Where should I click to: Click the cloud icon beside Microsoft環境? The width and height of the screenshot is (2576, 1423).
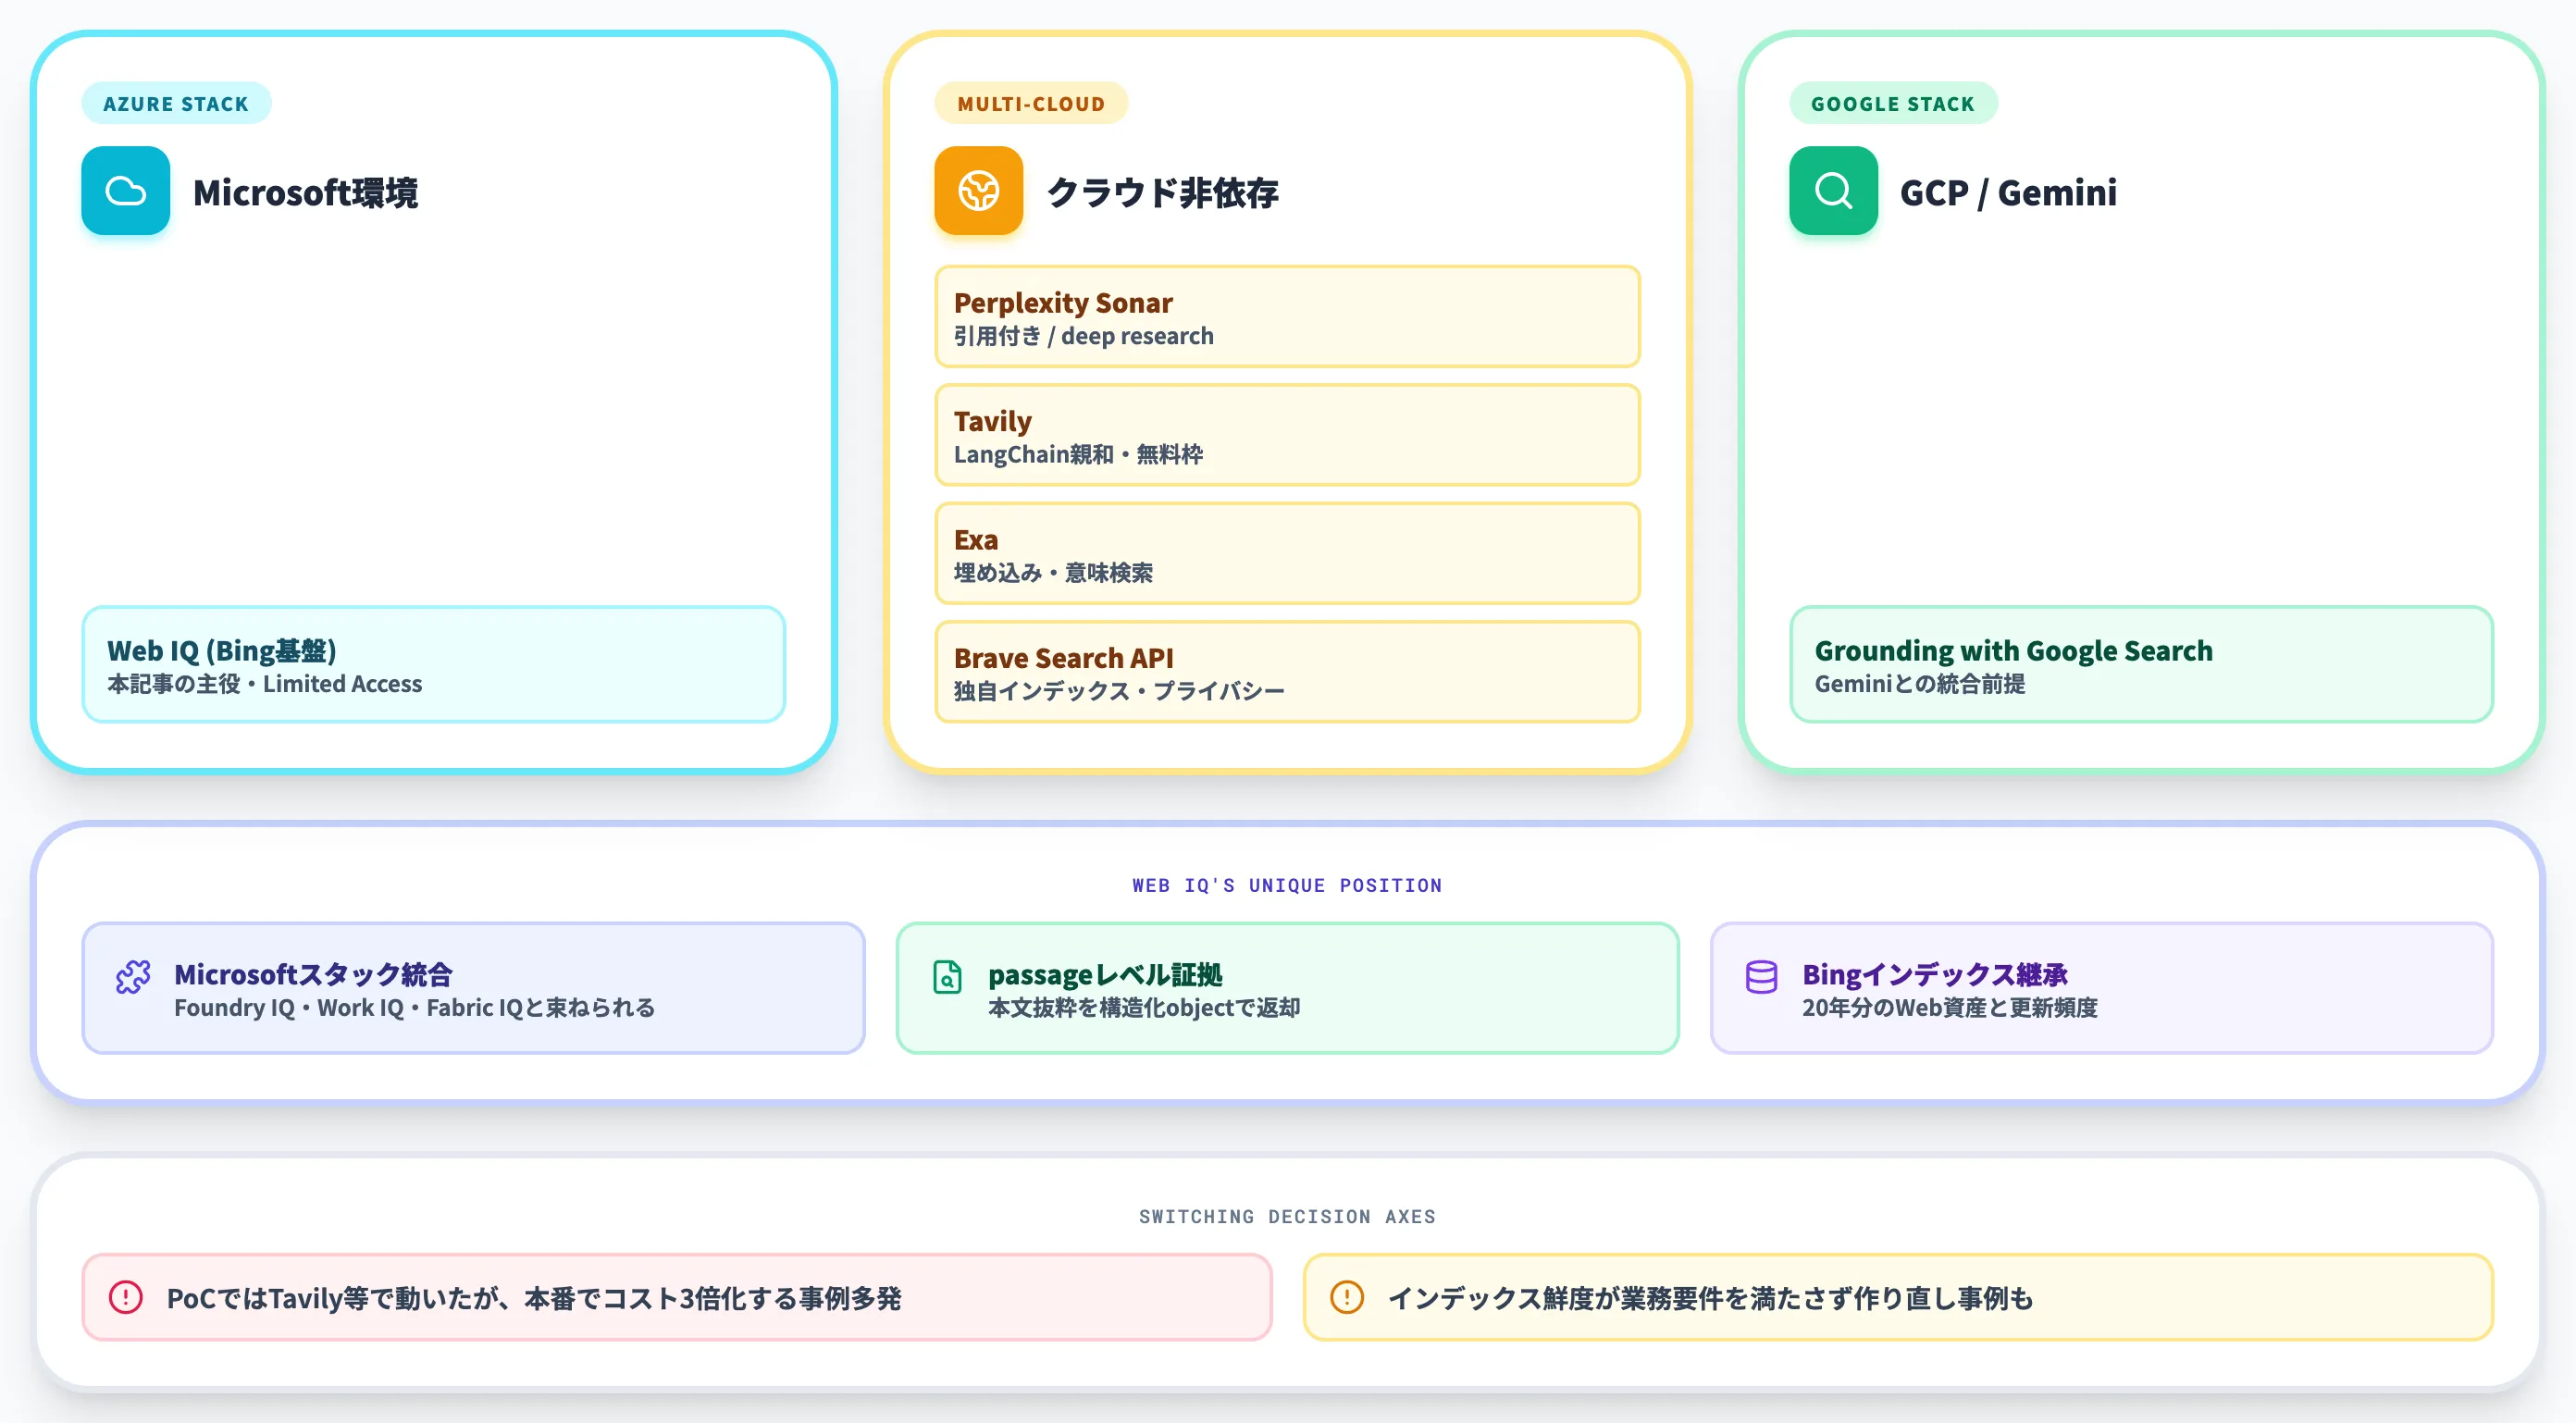click(x=126, y=191)
